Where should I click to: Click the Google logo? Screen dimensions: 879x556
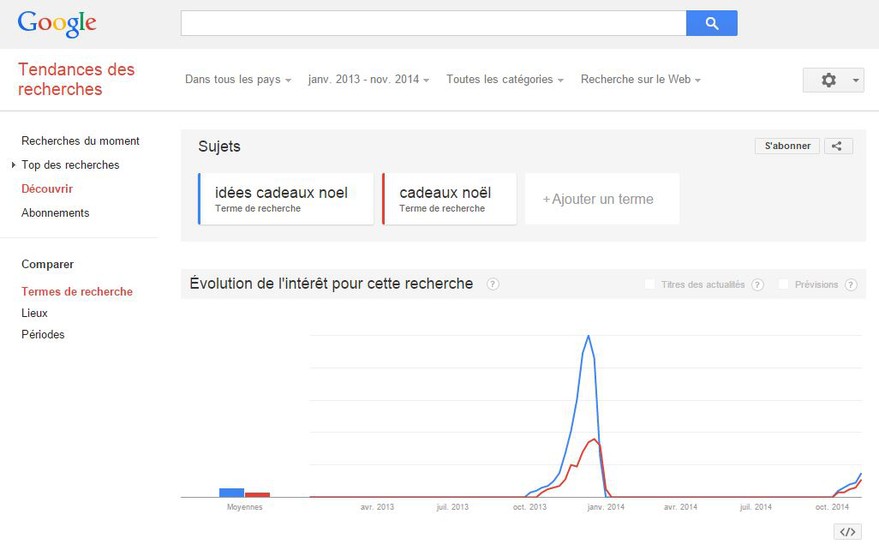click(57, 24)
